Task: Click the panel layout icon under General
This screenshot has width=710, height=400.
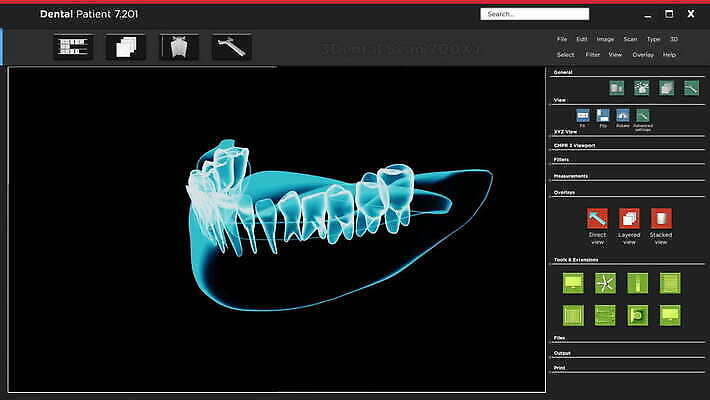Action: pos(616,87)
